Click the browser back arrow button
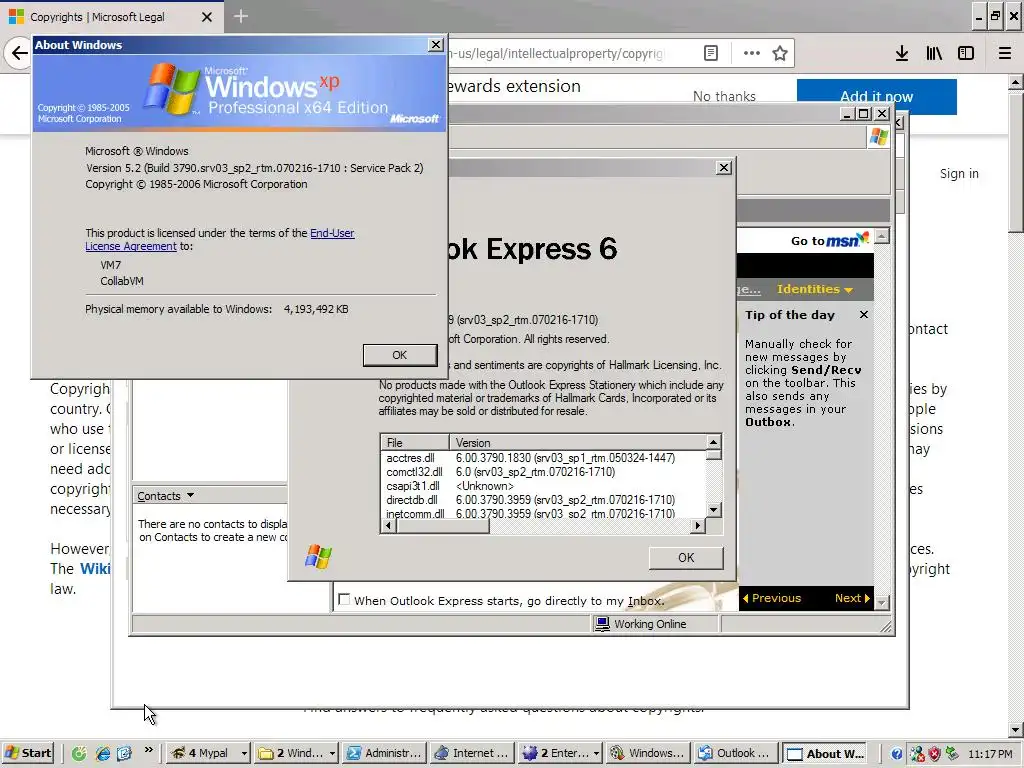 click(18, 53)
